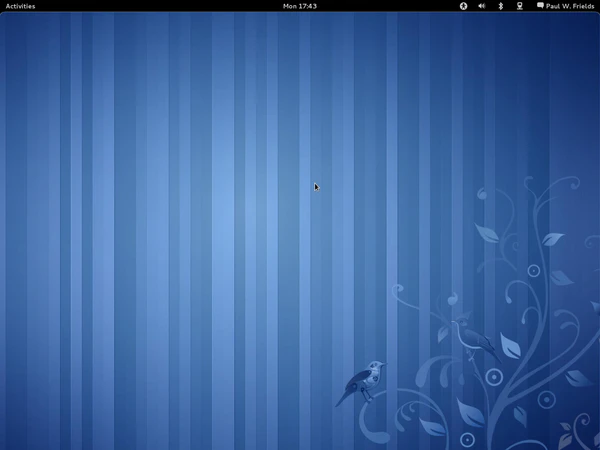
Task: Click the 'Mon' day text in the top bar
Action: [290, 6]
